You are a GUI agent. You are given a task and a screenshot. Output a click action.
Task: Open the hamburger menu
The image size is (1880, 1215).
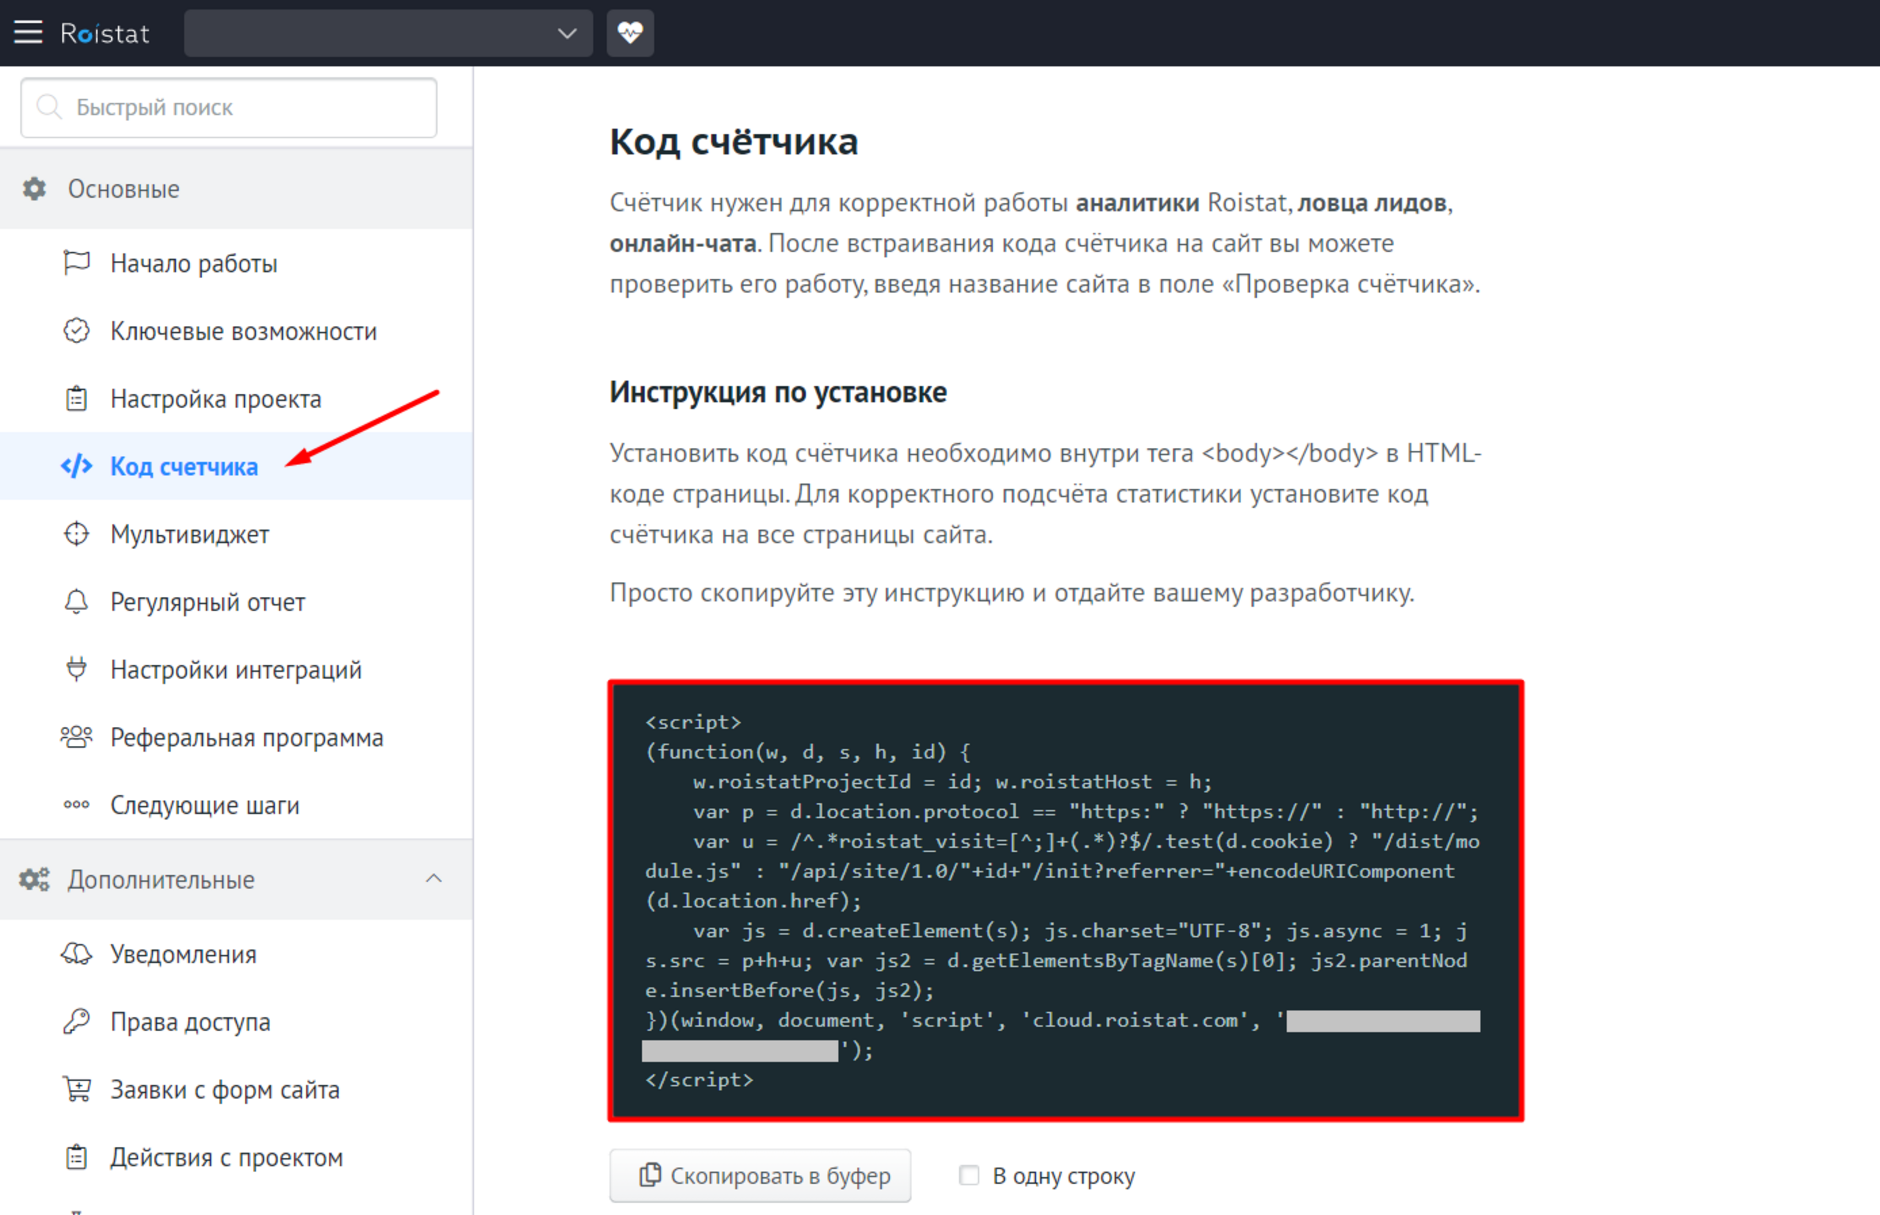pos(28,32)
